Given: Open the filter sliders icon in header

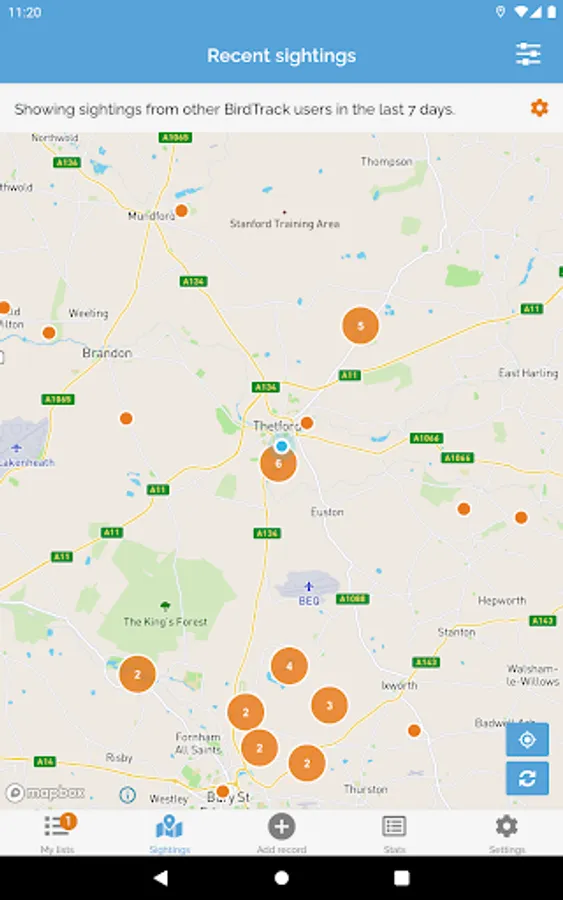Looking at the screenshot, I should 527,55.
